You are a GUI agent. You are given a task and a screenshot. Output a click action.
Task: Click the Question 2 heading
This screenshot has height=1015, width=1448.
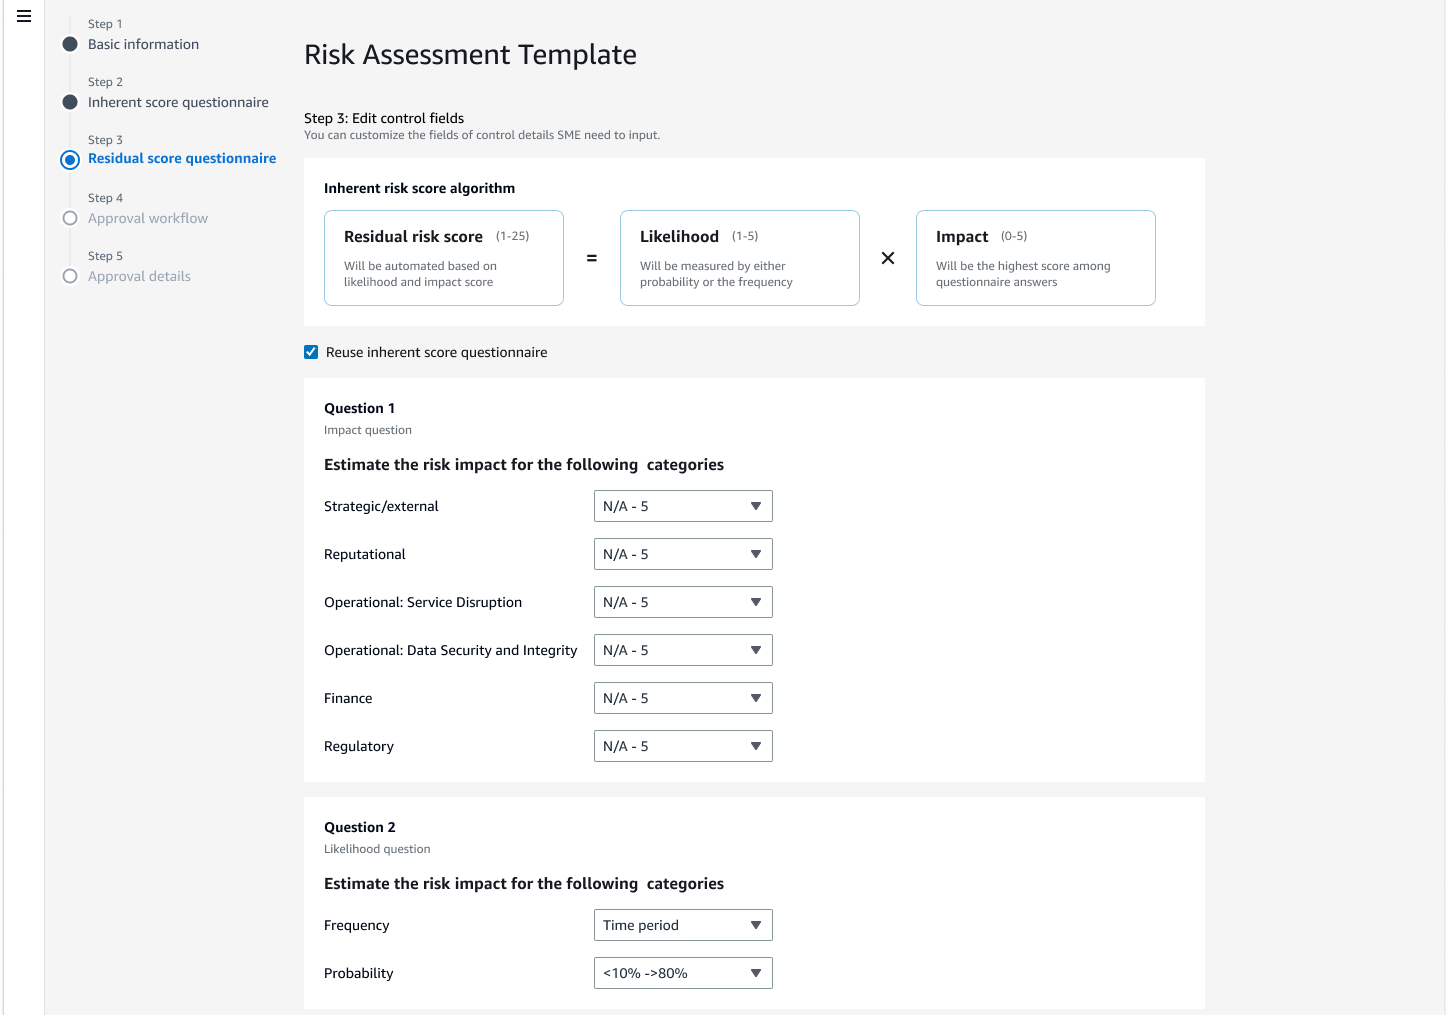click(360, 827)
